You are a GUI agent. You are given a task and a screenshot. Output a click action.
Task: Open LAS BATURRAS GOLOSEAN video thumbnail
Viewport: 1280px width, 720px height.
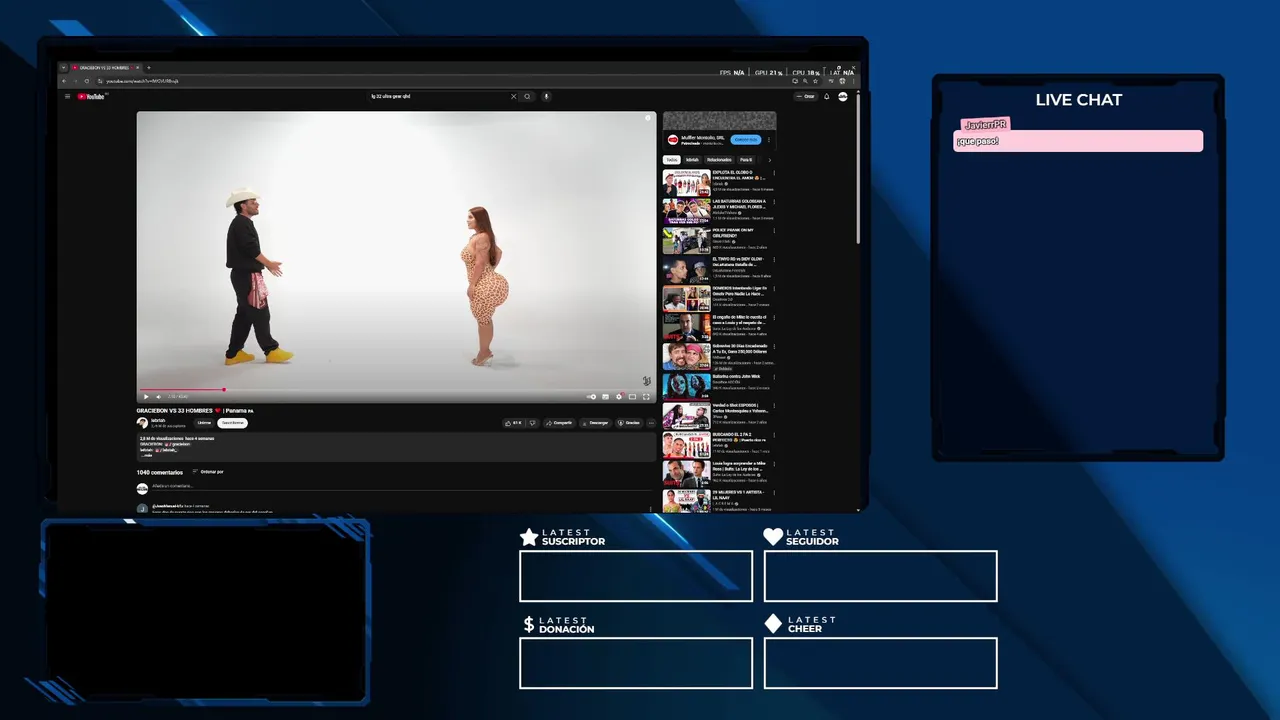[x=686, y=211]
